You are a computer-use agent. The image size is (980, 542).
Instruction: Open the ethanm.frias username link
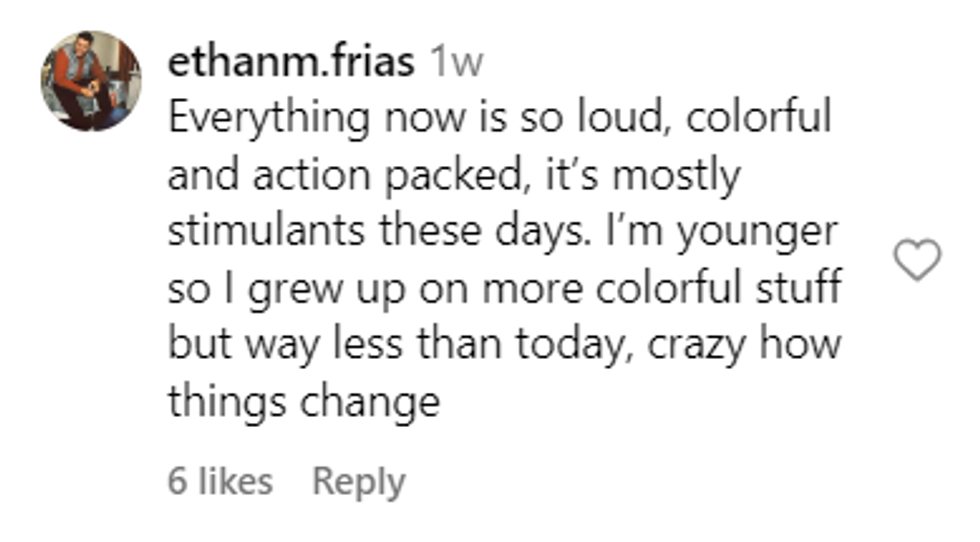point(290,62)
